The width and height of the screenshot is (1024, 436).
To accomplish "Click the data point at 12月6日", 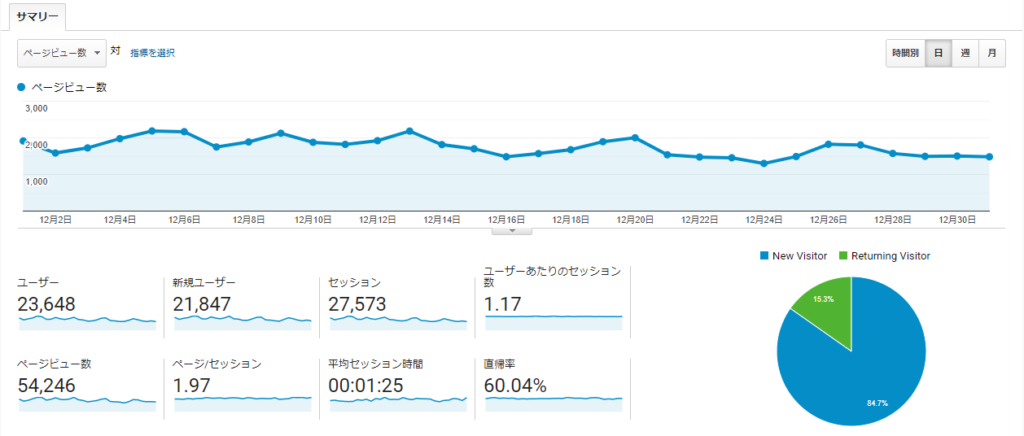I will point(184,132).
